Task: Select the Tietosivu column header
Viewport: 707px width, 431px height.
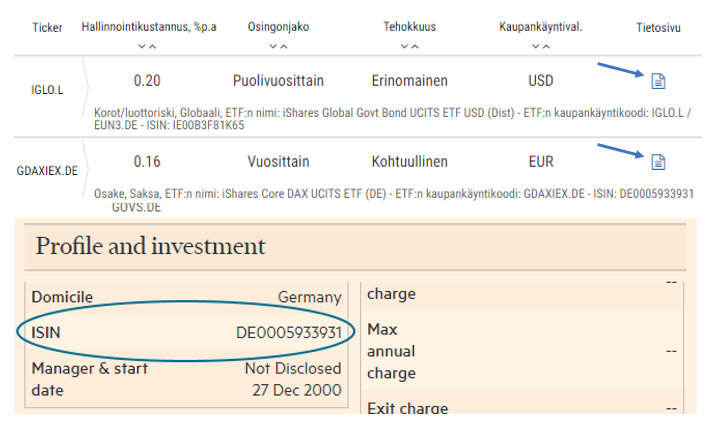Action: pyautogui.click(x=658, y=27)
